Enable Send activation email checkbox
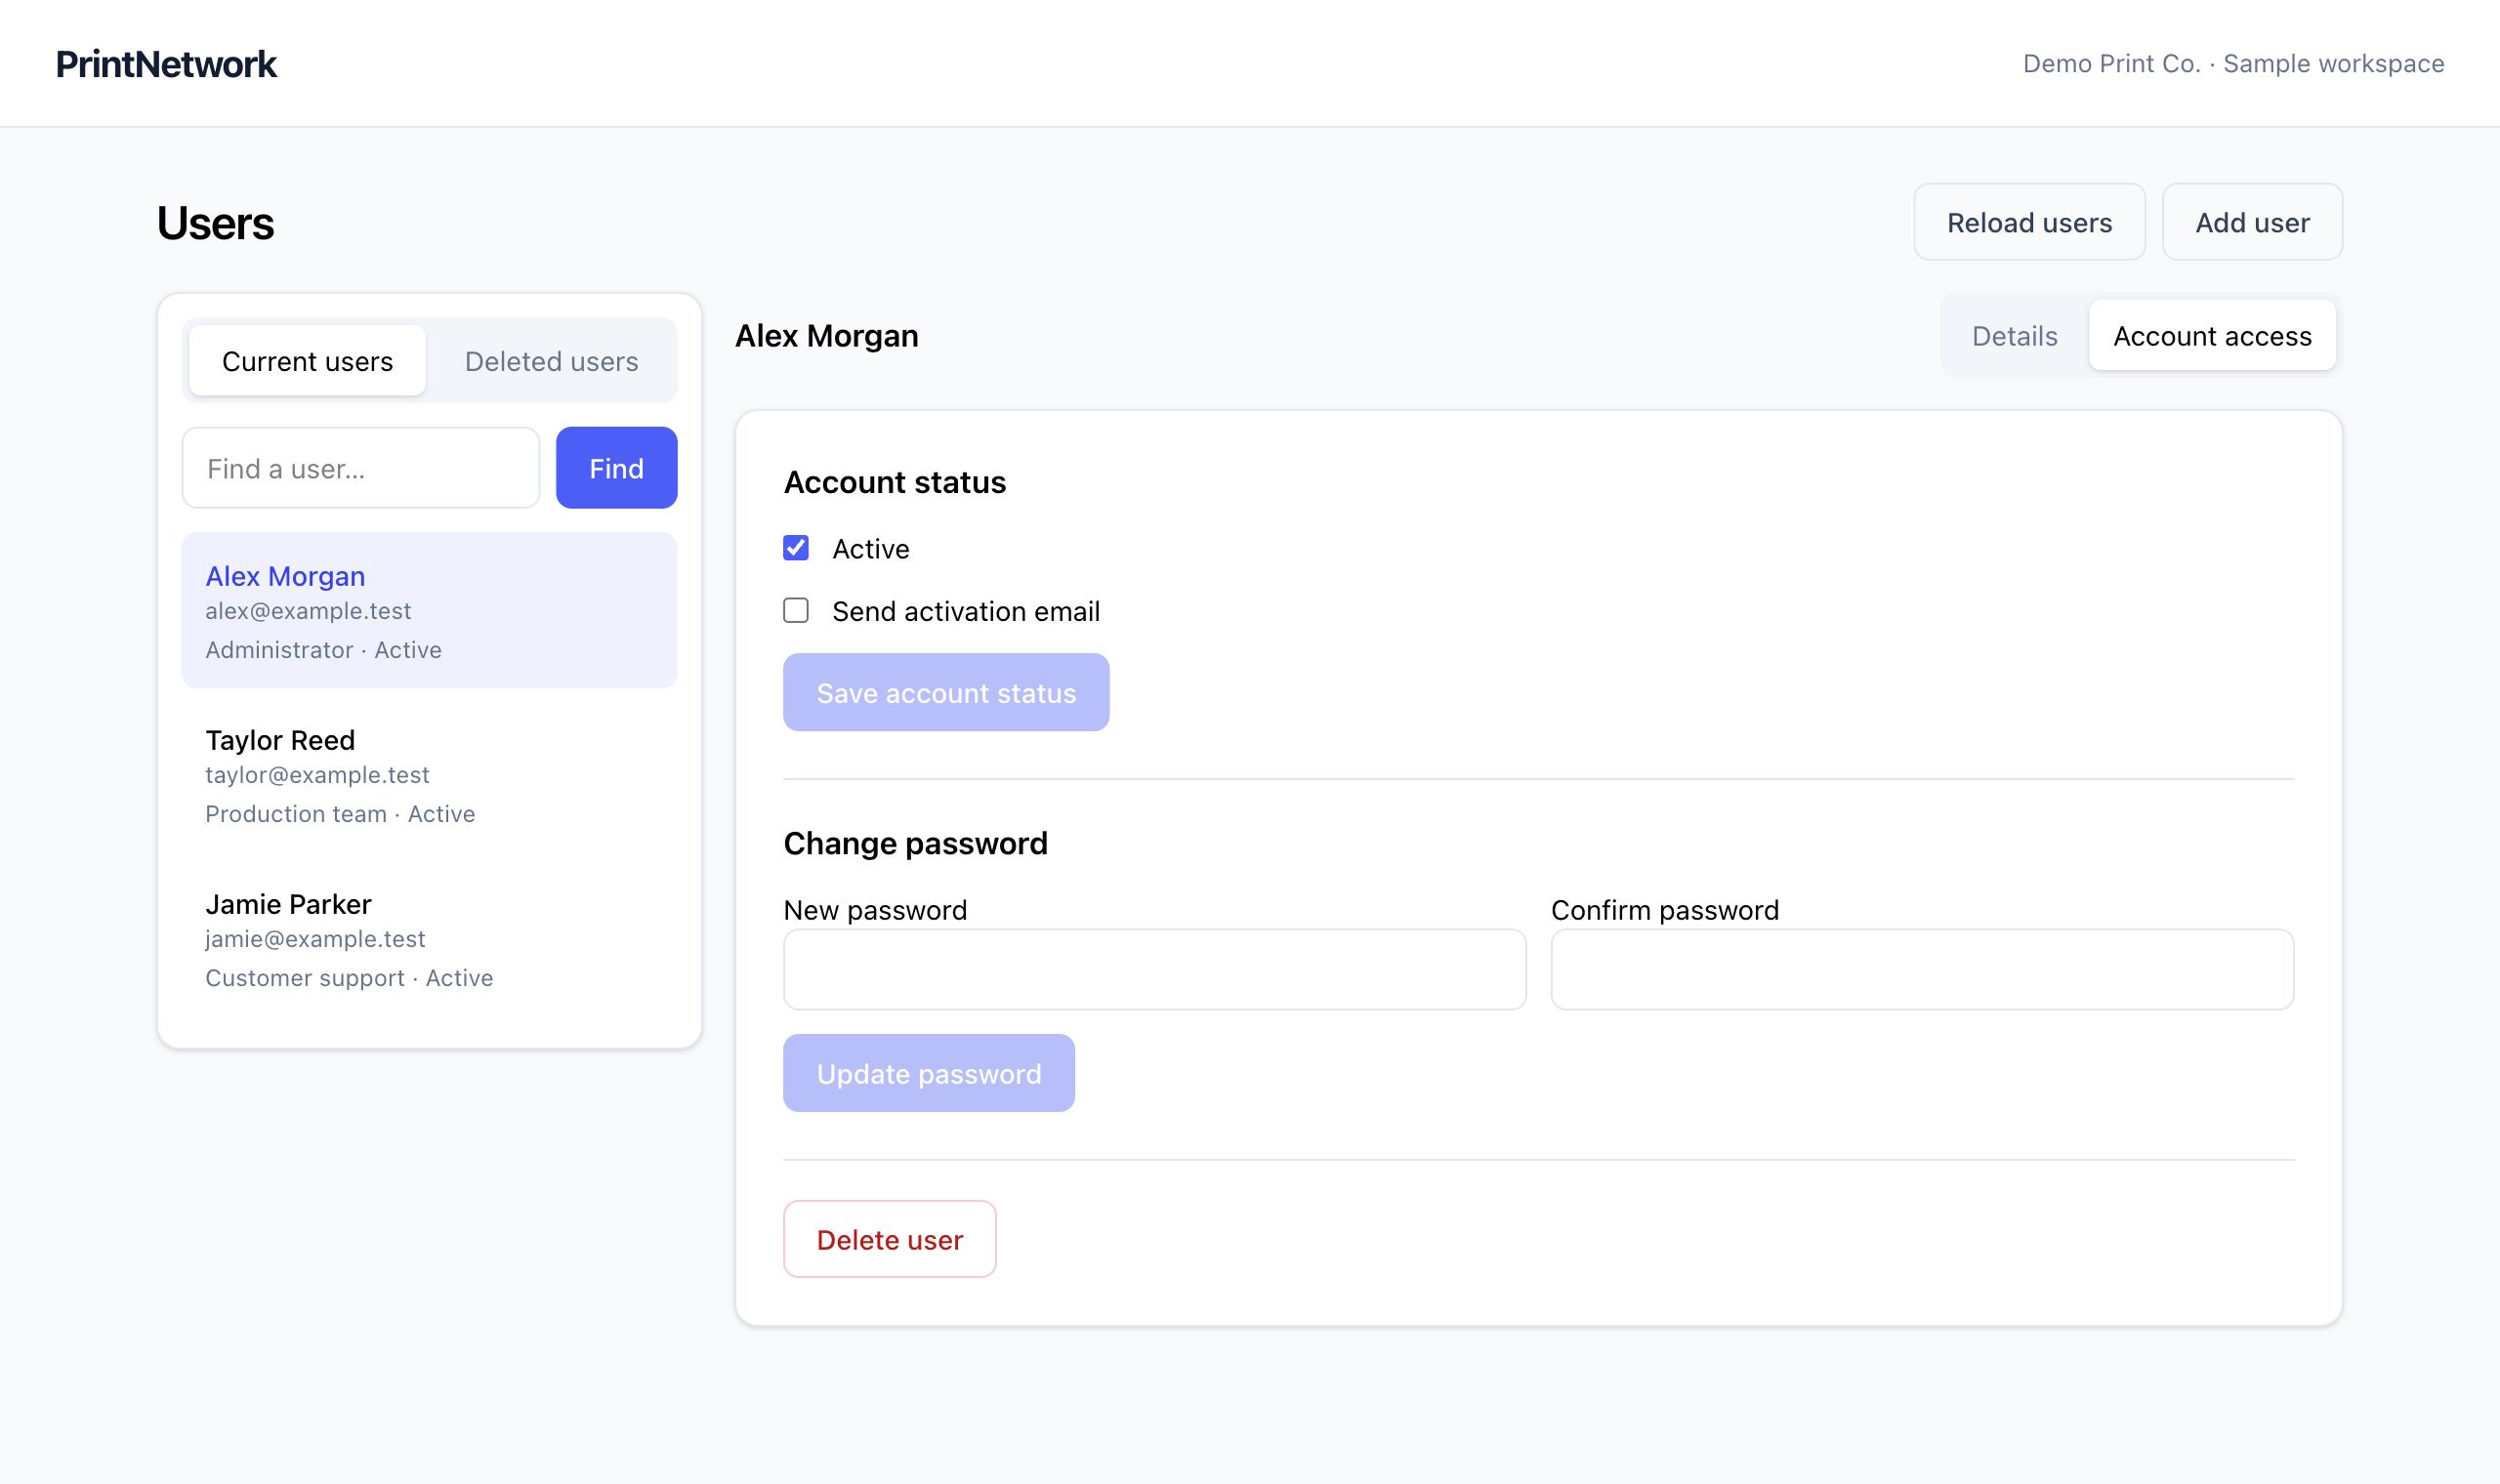The width and height of the screenshot is (2500, 1484). (796, 610)
